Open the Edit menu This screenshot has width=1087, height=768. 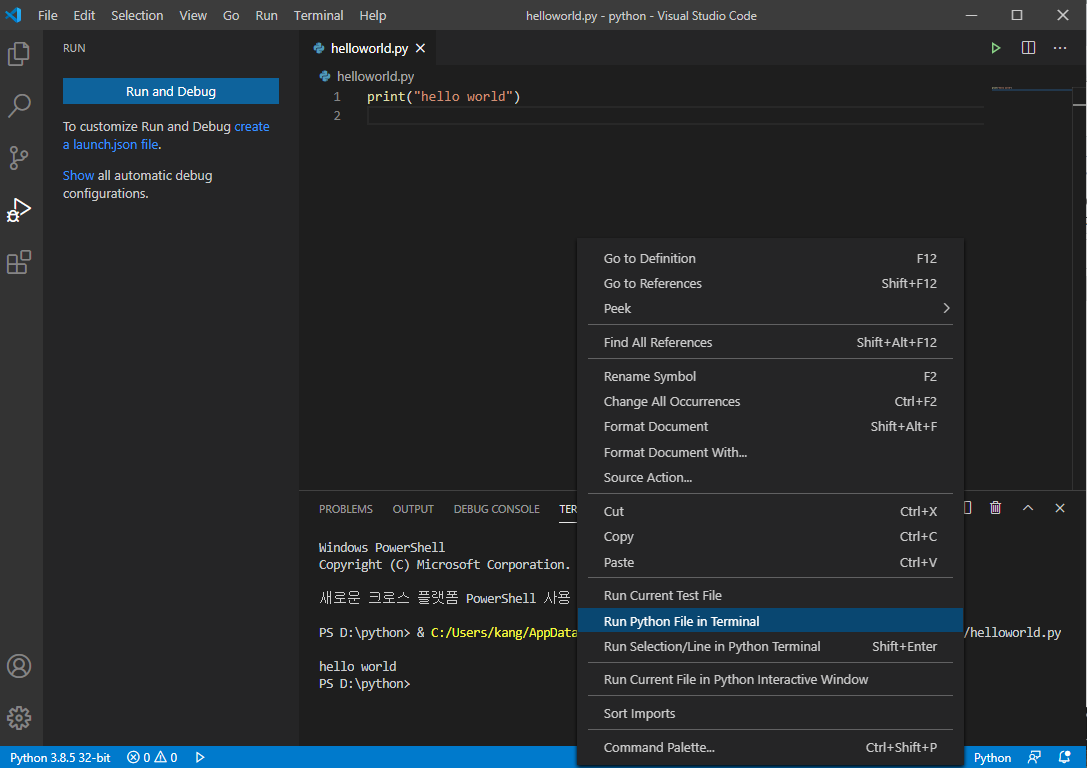(x=84, y=15)
